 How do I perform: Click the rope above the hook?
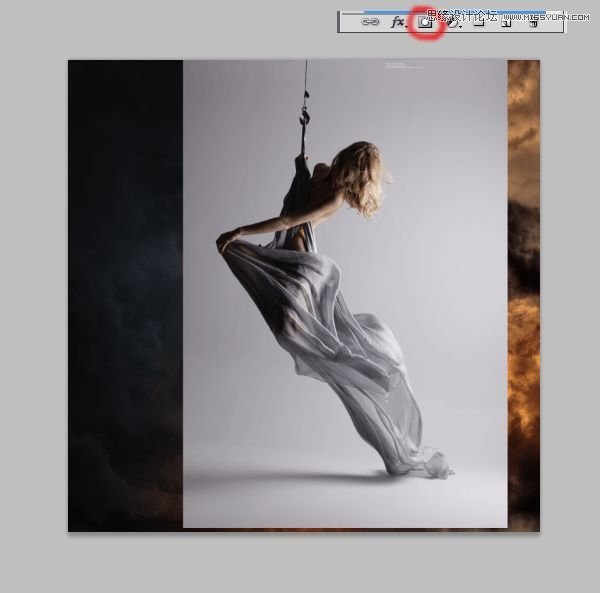point(306,78)
